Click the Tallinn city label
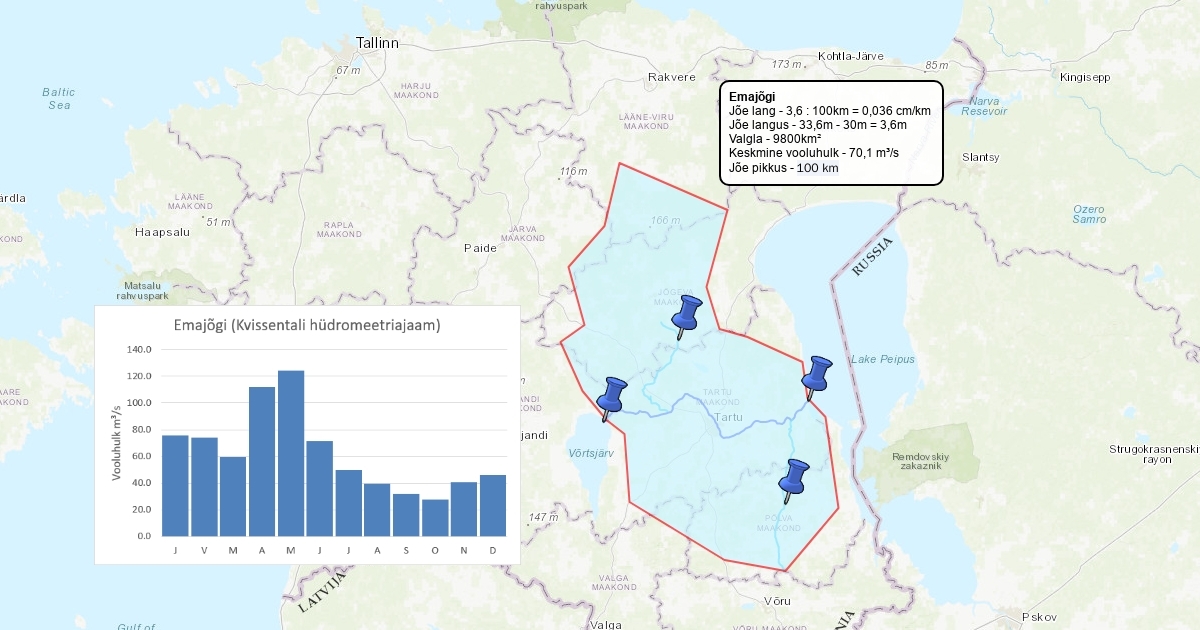This screenshot has width=1200, height=630. (377, 44)
